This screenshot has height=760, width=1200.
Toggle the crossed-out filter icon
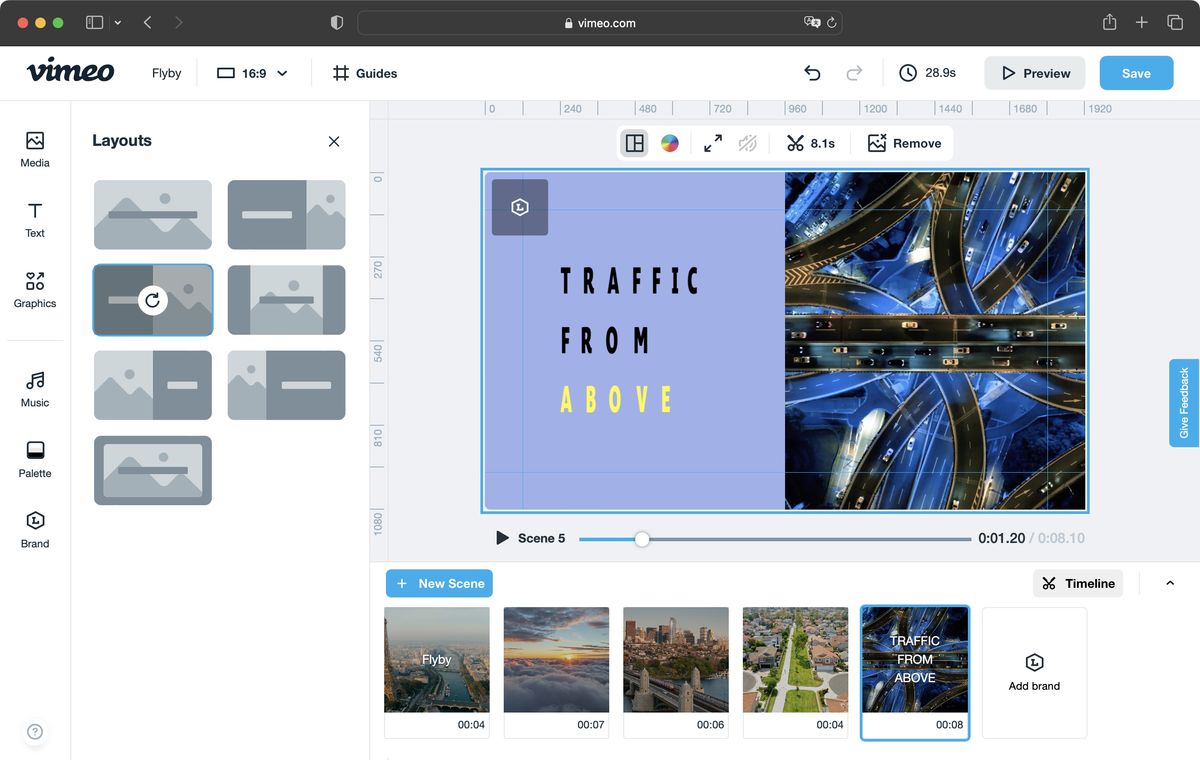748,143
